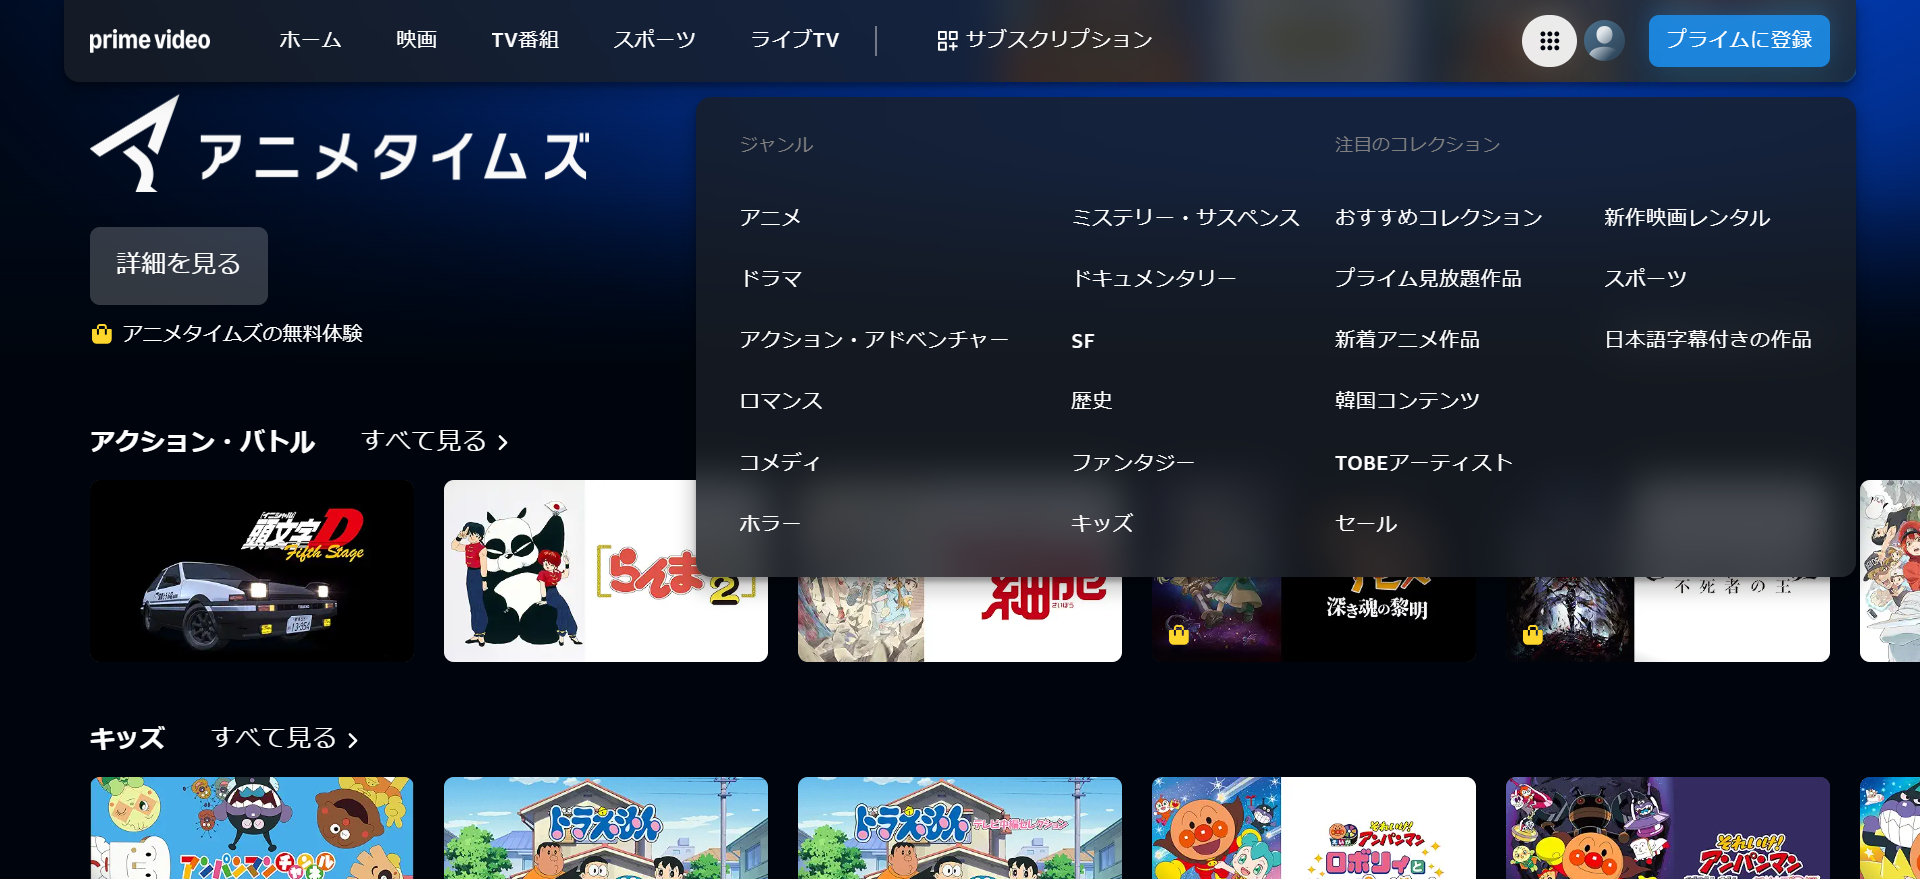The image size is (1920, 879).
Task: Open おすすめコレクション
Action: point(1439,218)
